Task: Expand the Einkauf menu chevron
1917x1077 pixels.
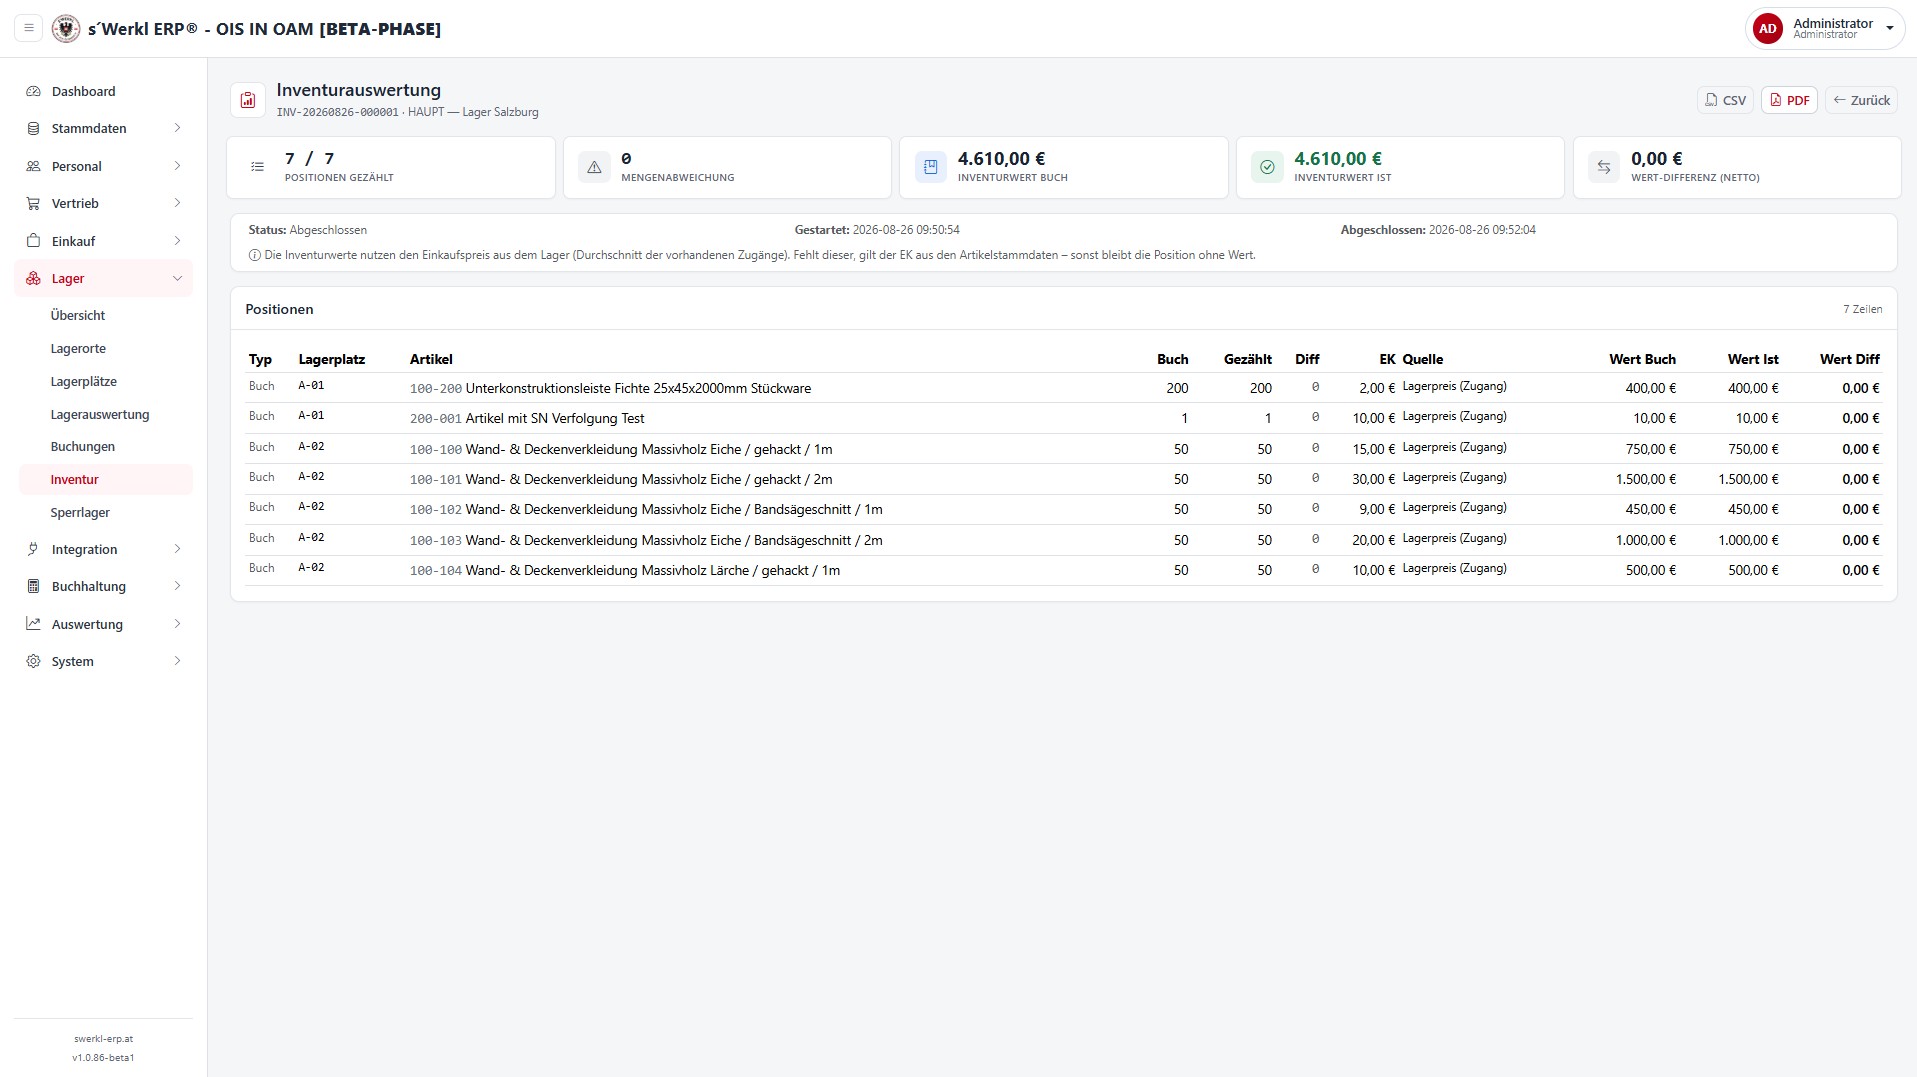Action: click(177, 241)
